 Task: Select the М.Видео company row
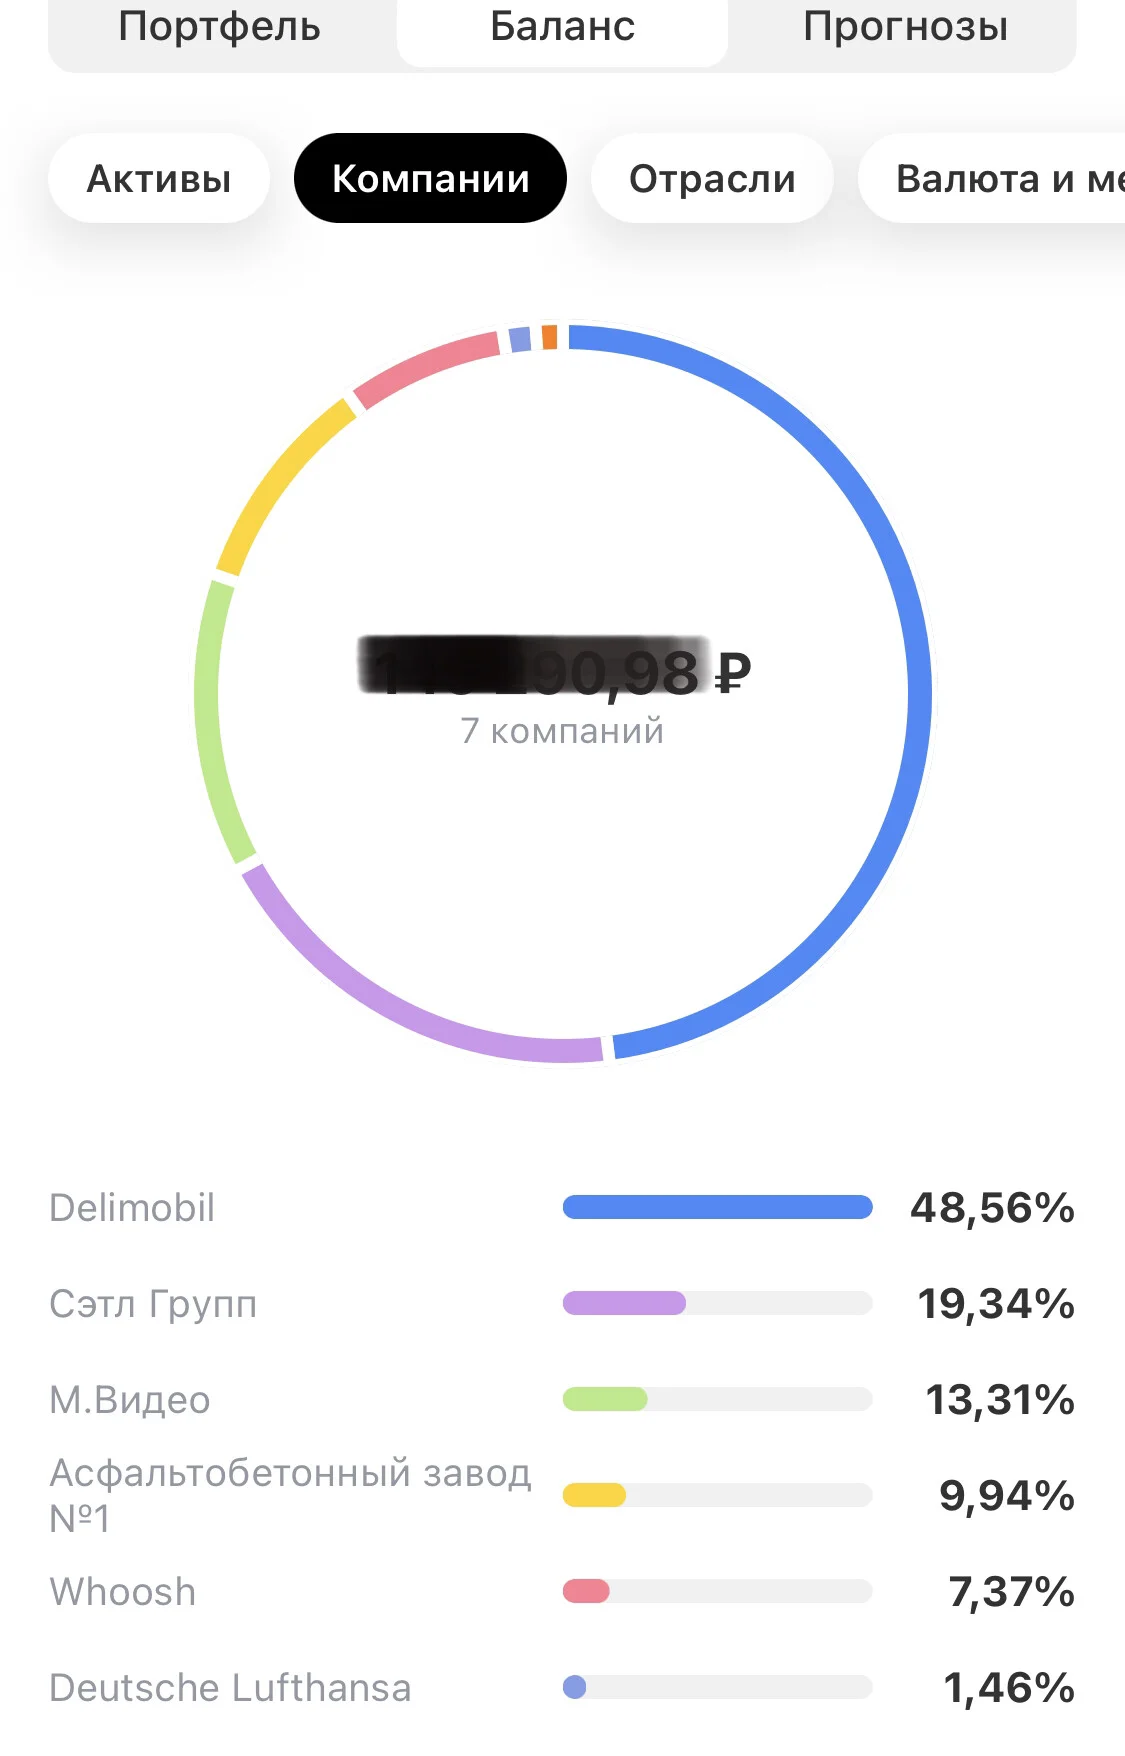pyautogui.click(x=562, y=1399)
